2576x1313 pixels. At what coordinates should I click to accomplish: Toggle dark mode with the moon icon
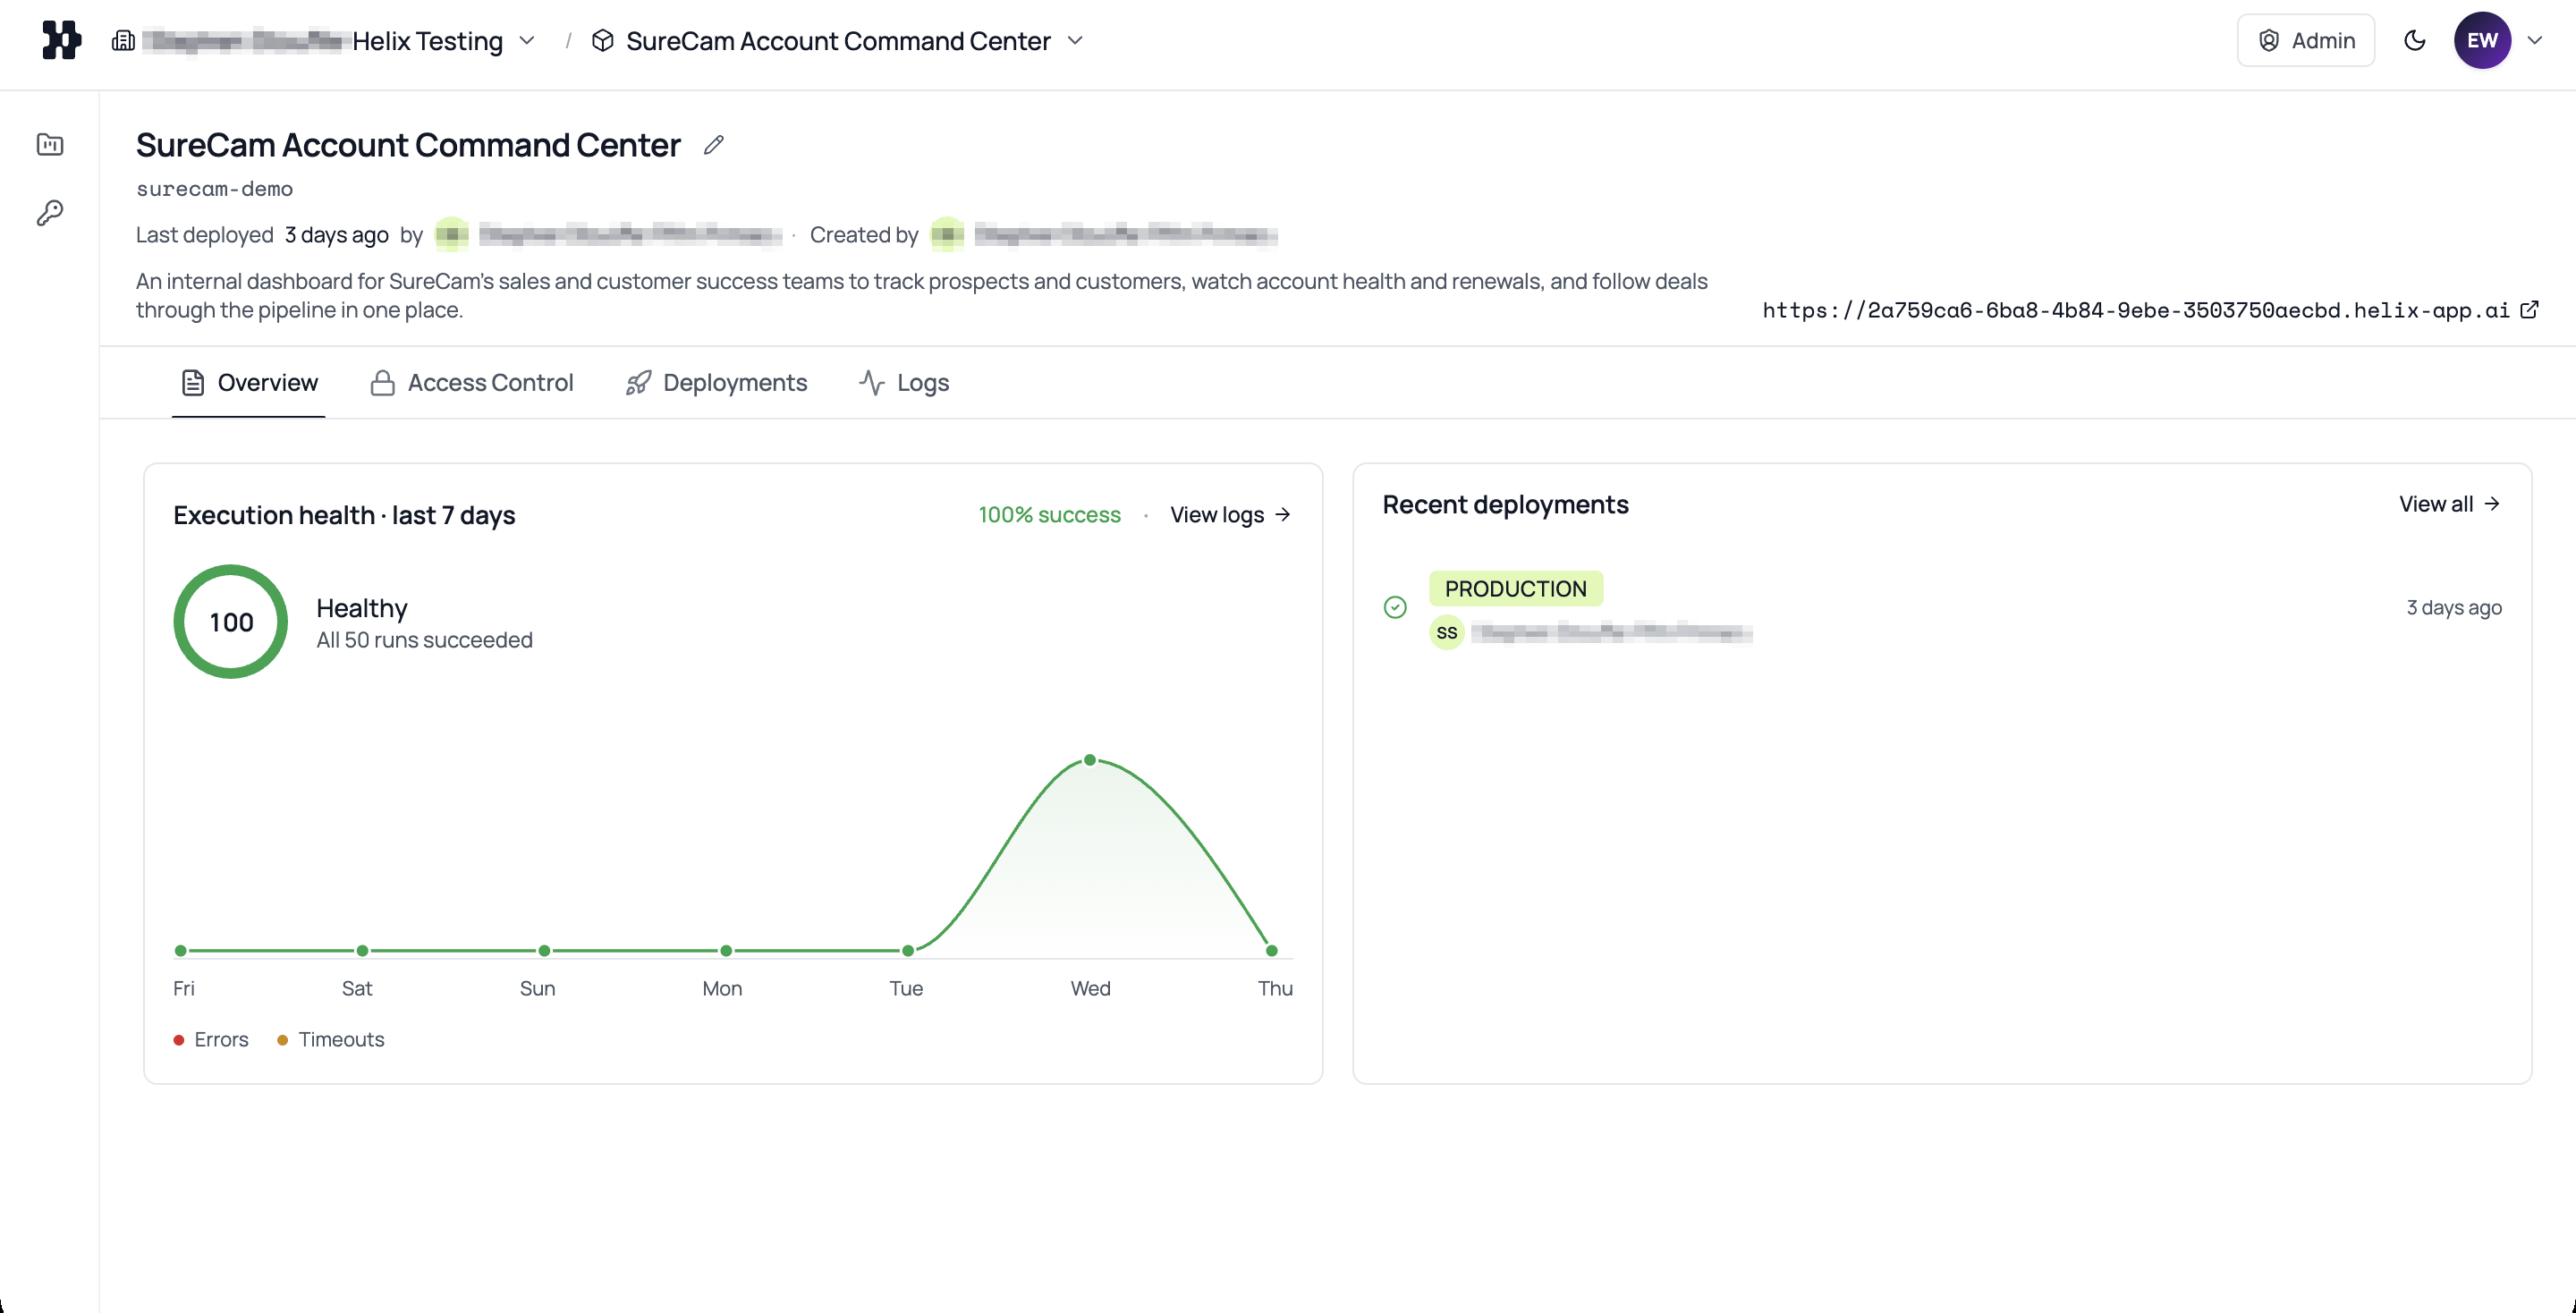(2415, 41)
